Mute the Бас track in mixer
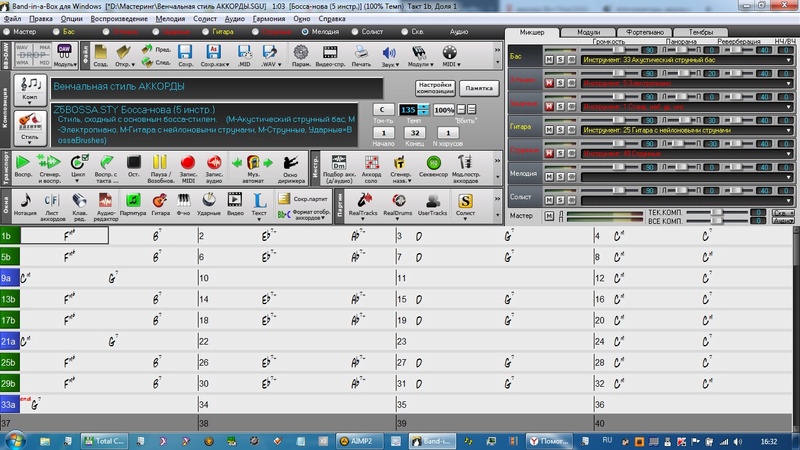 [549, 60]
